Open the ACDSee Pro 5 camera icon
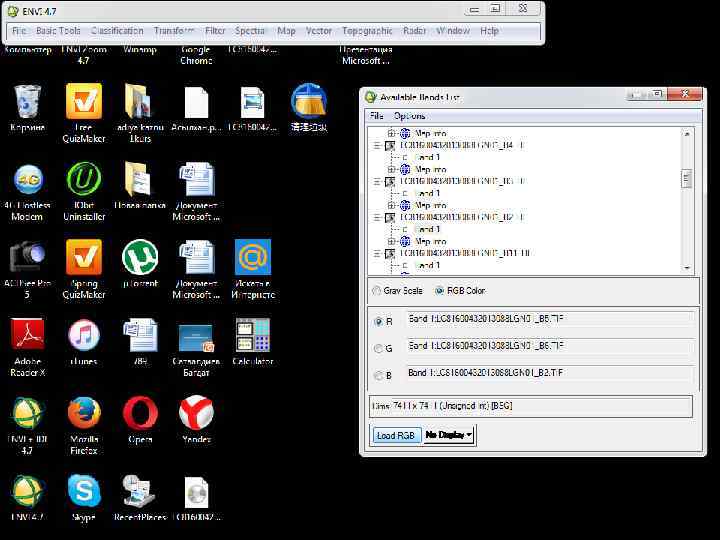This screenshot has width=720, height=540. pyautogui.click(x=28, y=257)
